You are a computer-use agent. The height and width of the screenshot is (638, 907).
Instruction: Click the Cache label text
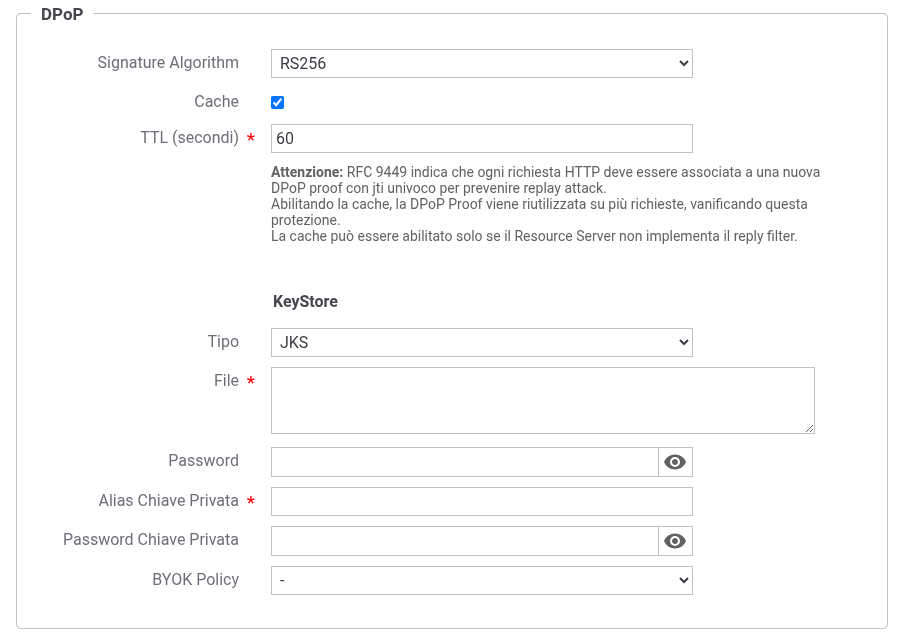(216, 102)
